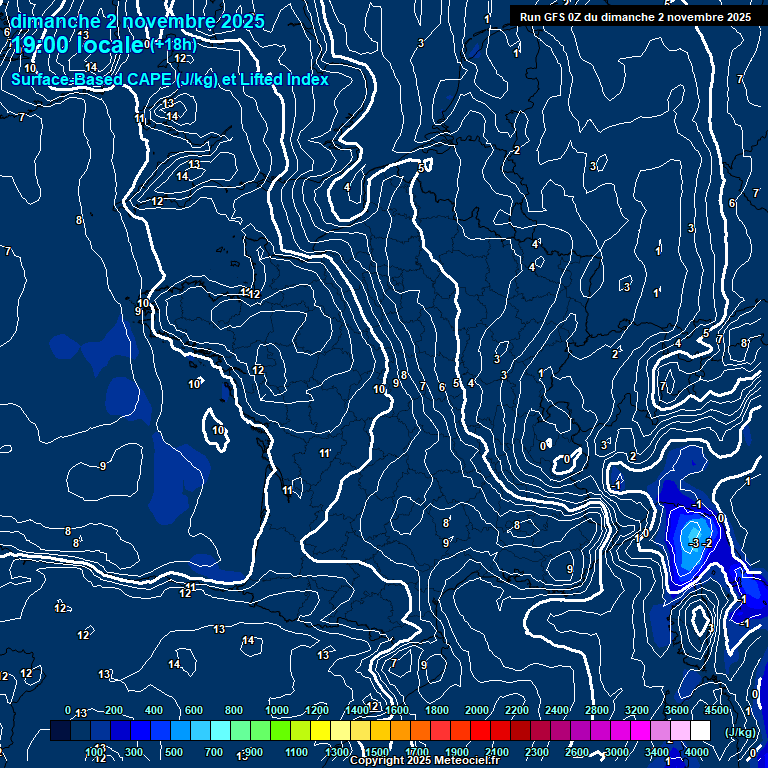The image size is (768, 768).
Task: Click the '1800' legend value
Action: coord(436,710)
